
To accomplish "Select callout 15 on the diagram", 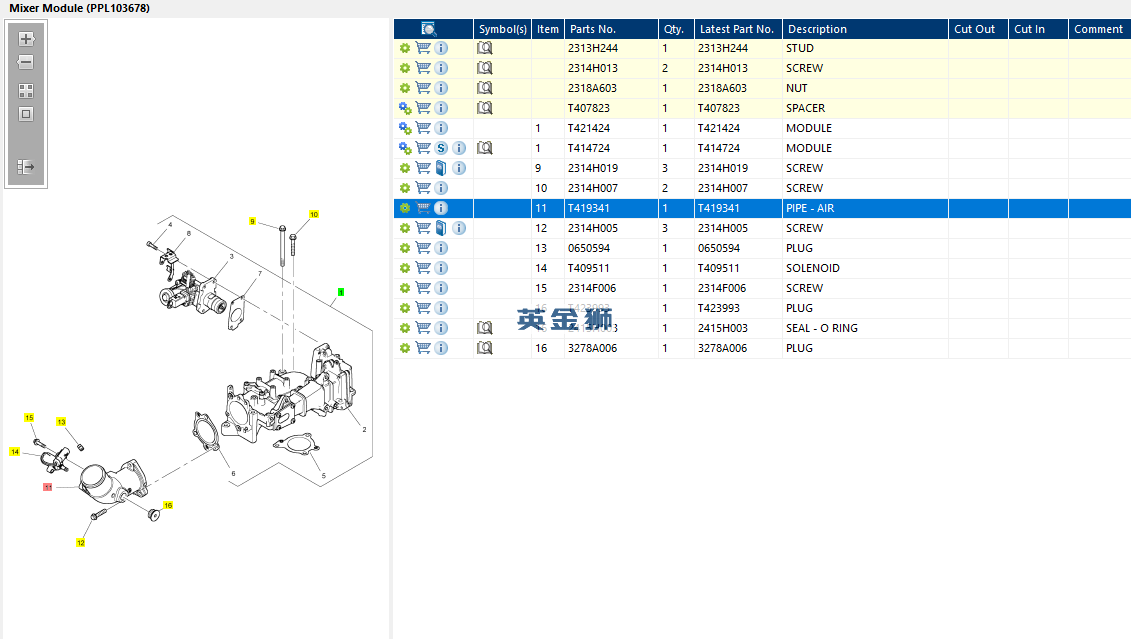I will click(29, 418).
